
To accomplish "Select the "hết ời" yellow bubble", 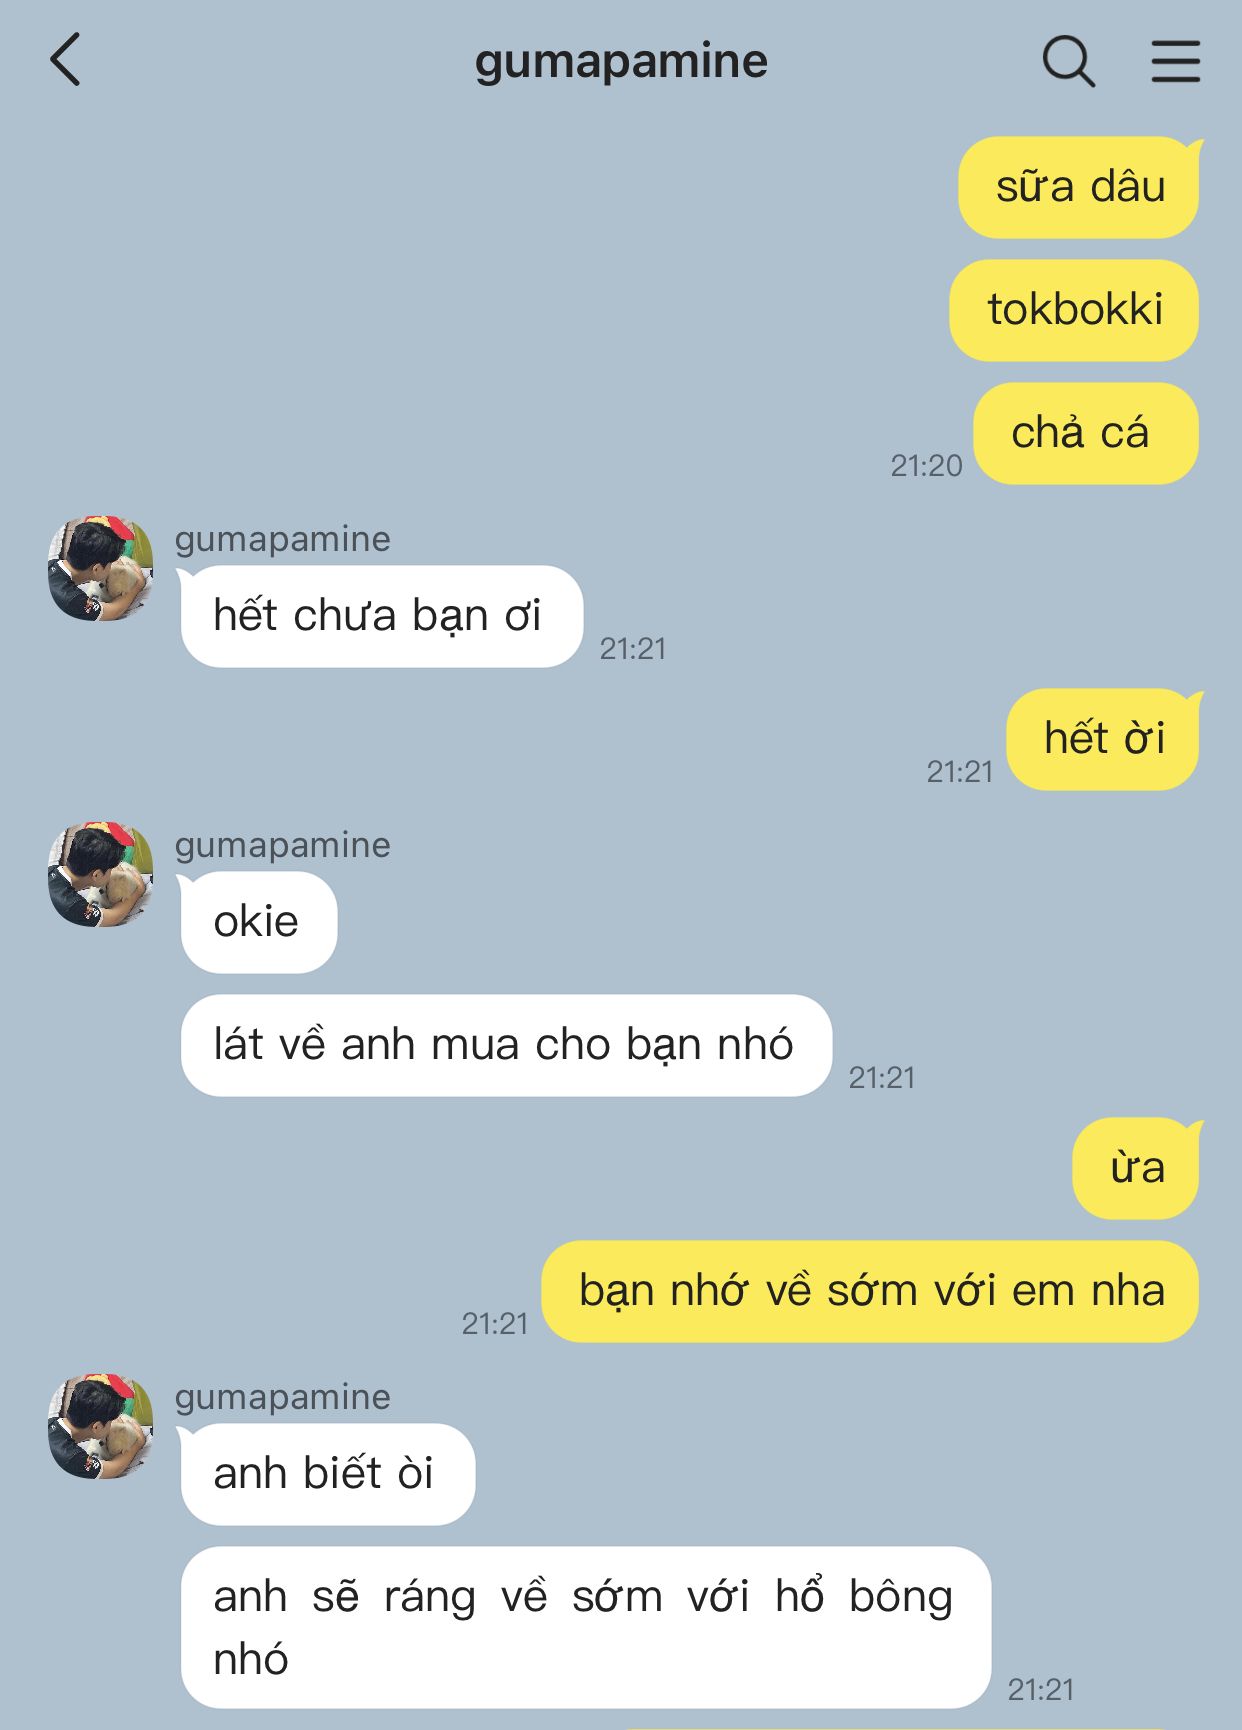I will [x=1104, y=739].
